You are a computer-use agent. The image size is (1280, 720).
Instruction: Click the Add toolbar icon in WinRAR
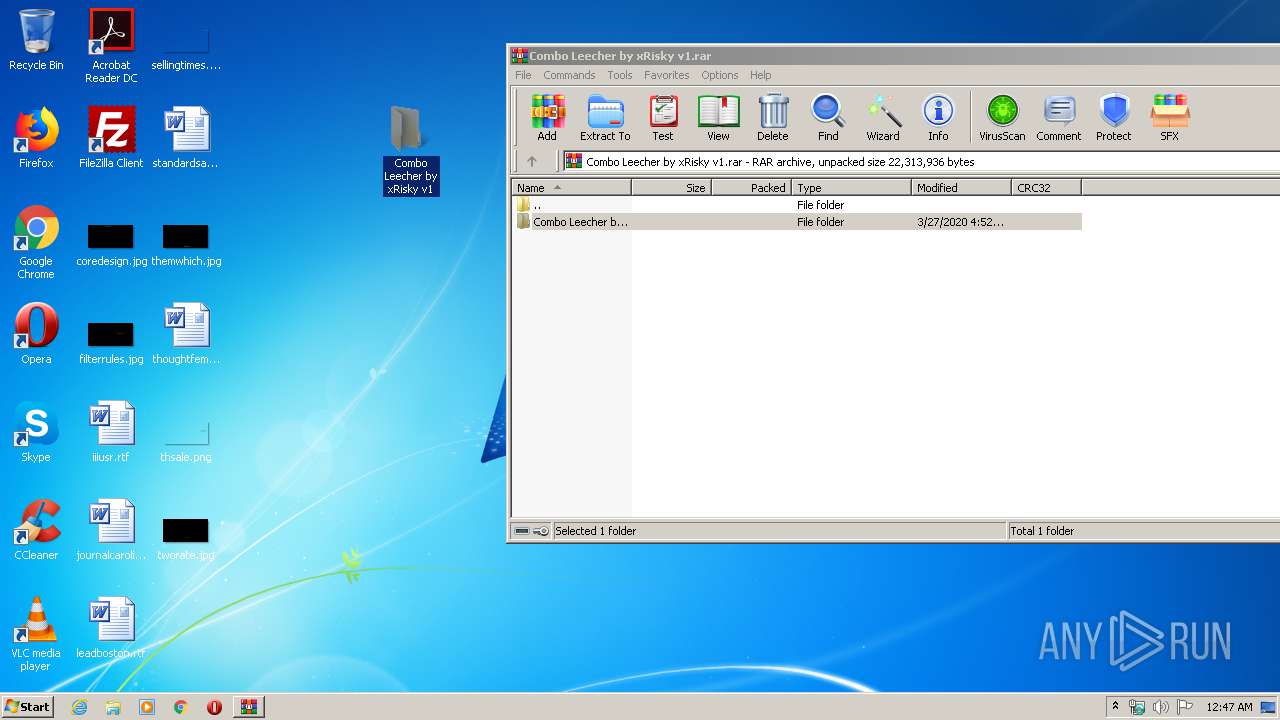click(547, 117)
